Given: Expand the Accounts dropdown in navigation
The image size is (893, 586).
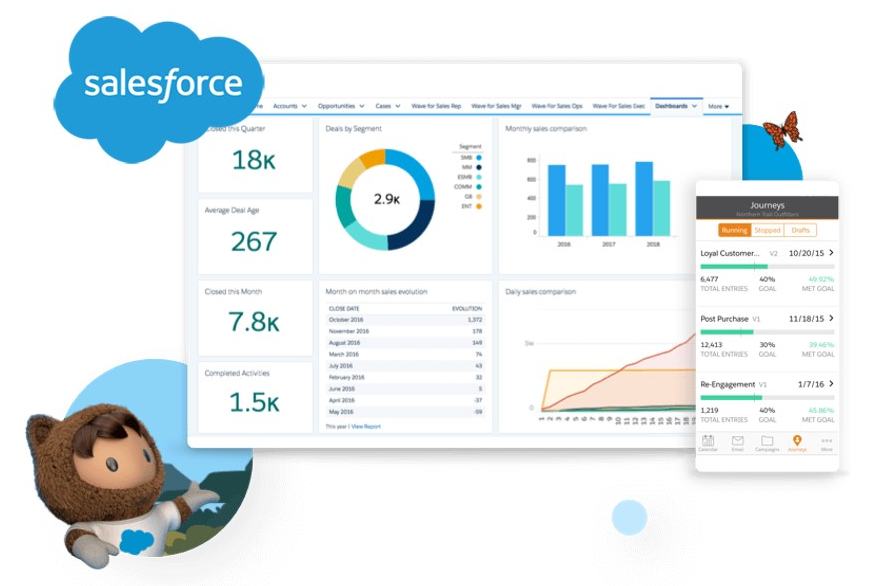Looking at the screenshot, I should pos(288,106).
